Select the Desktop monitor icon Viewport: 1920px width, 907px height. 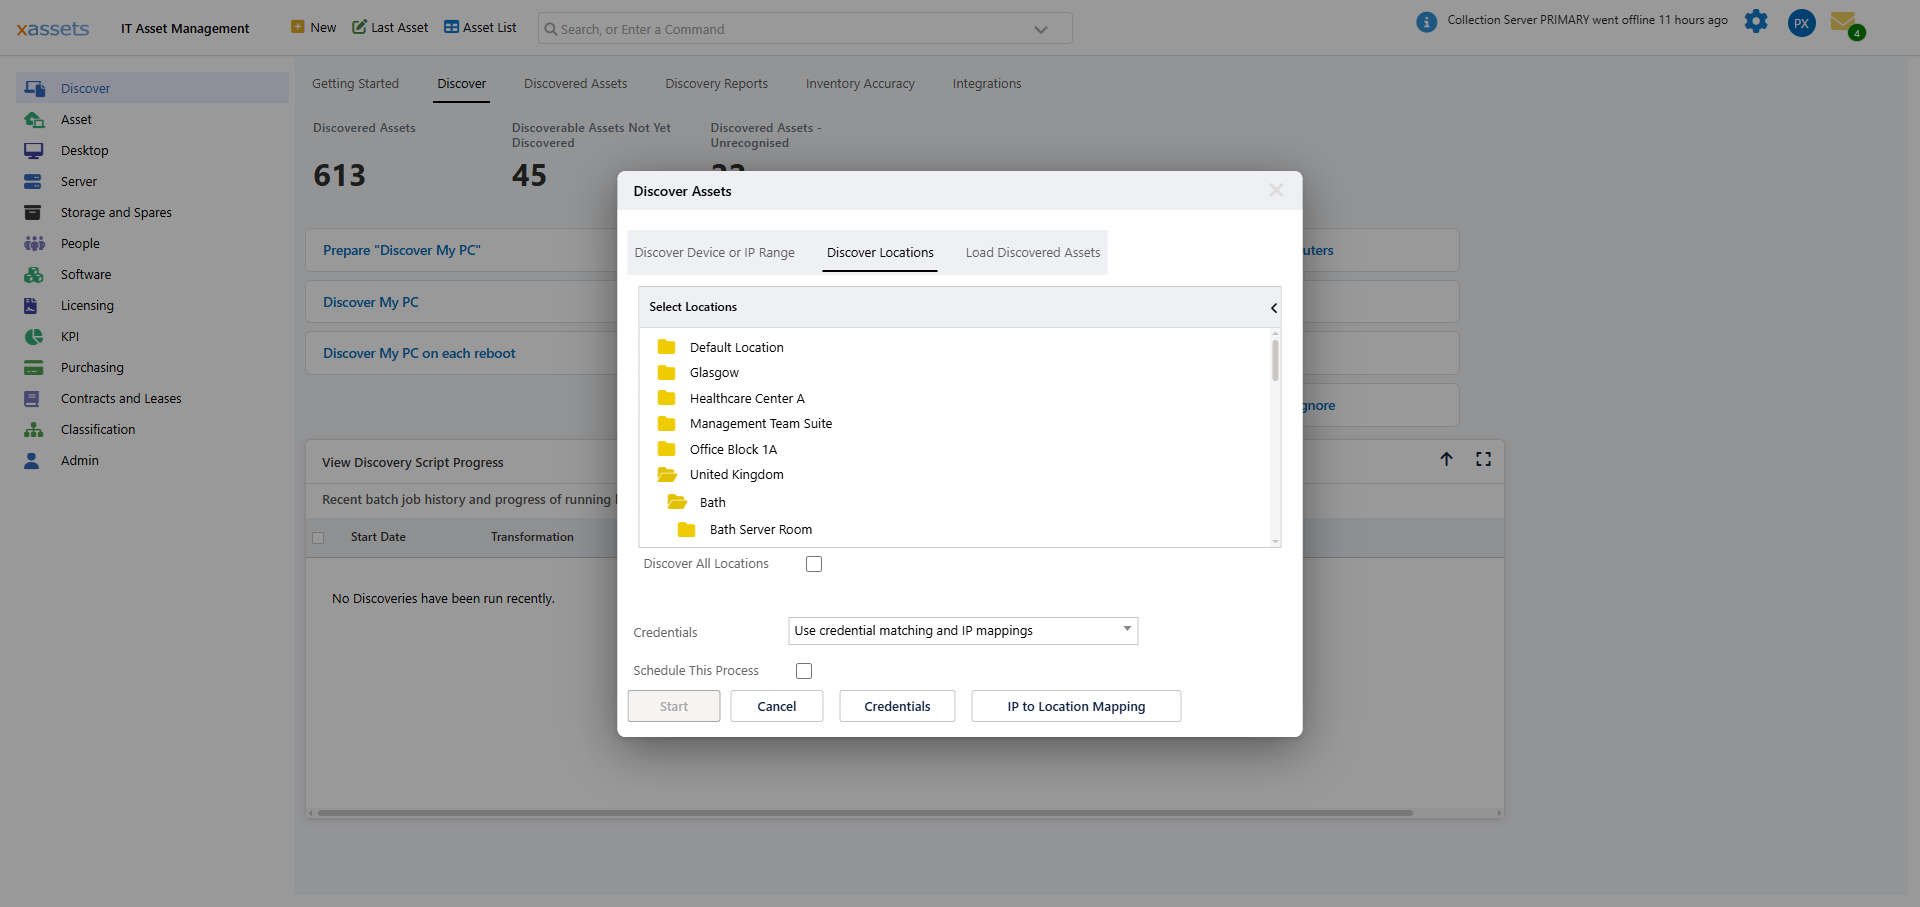point(34,150)
